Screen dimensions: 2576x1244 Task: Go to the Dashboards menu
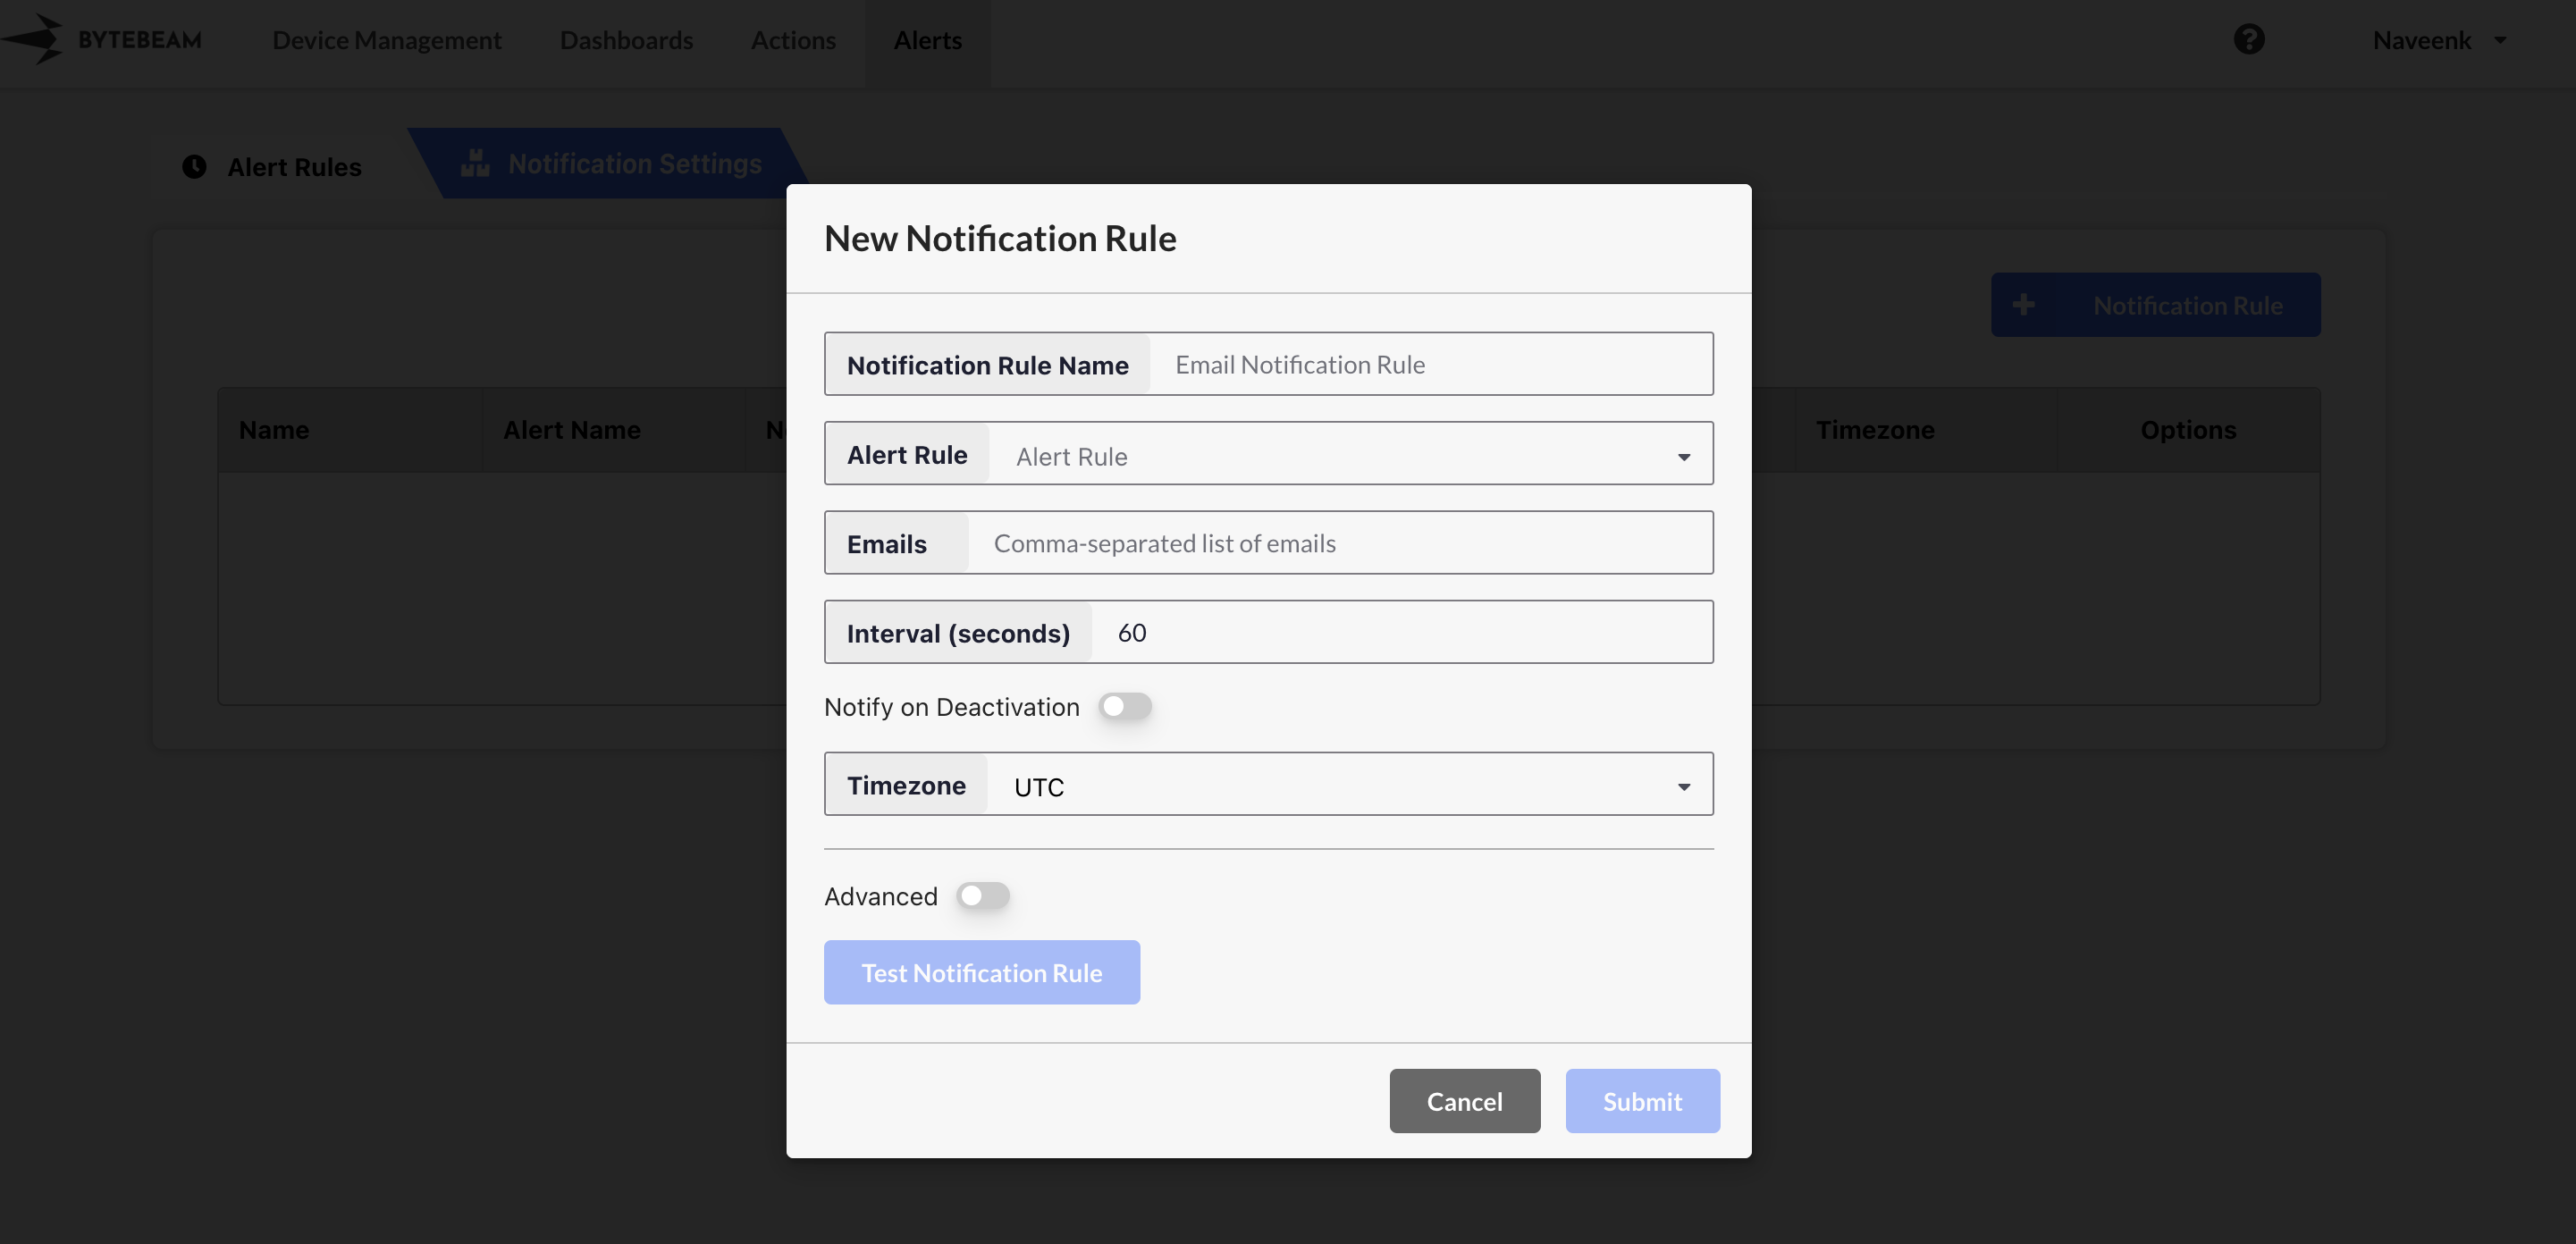click(x=626, y=40)
